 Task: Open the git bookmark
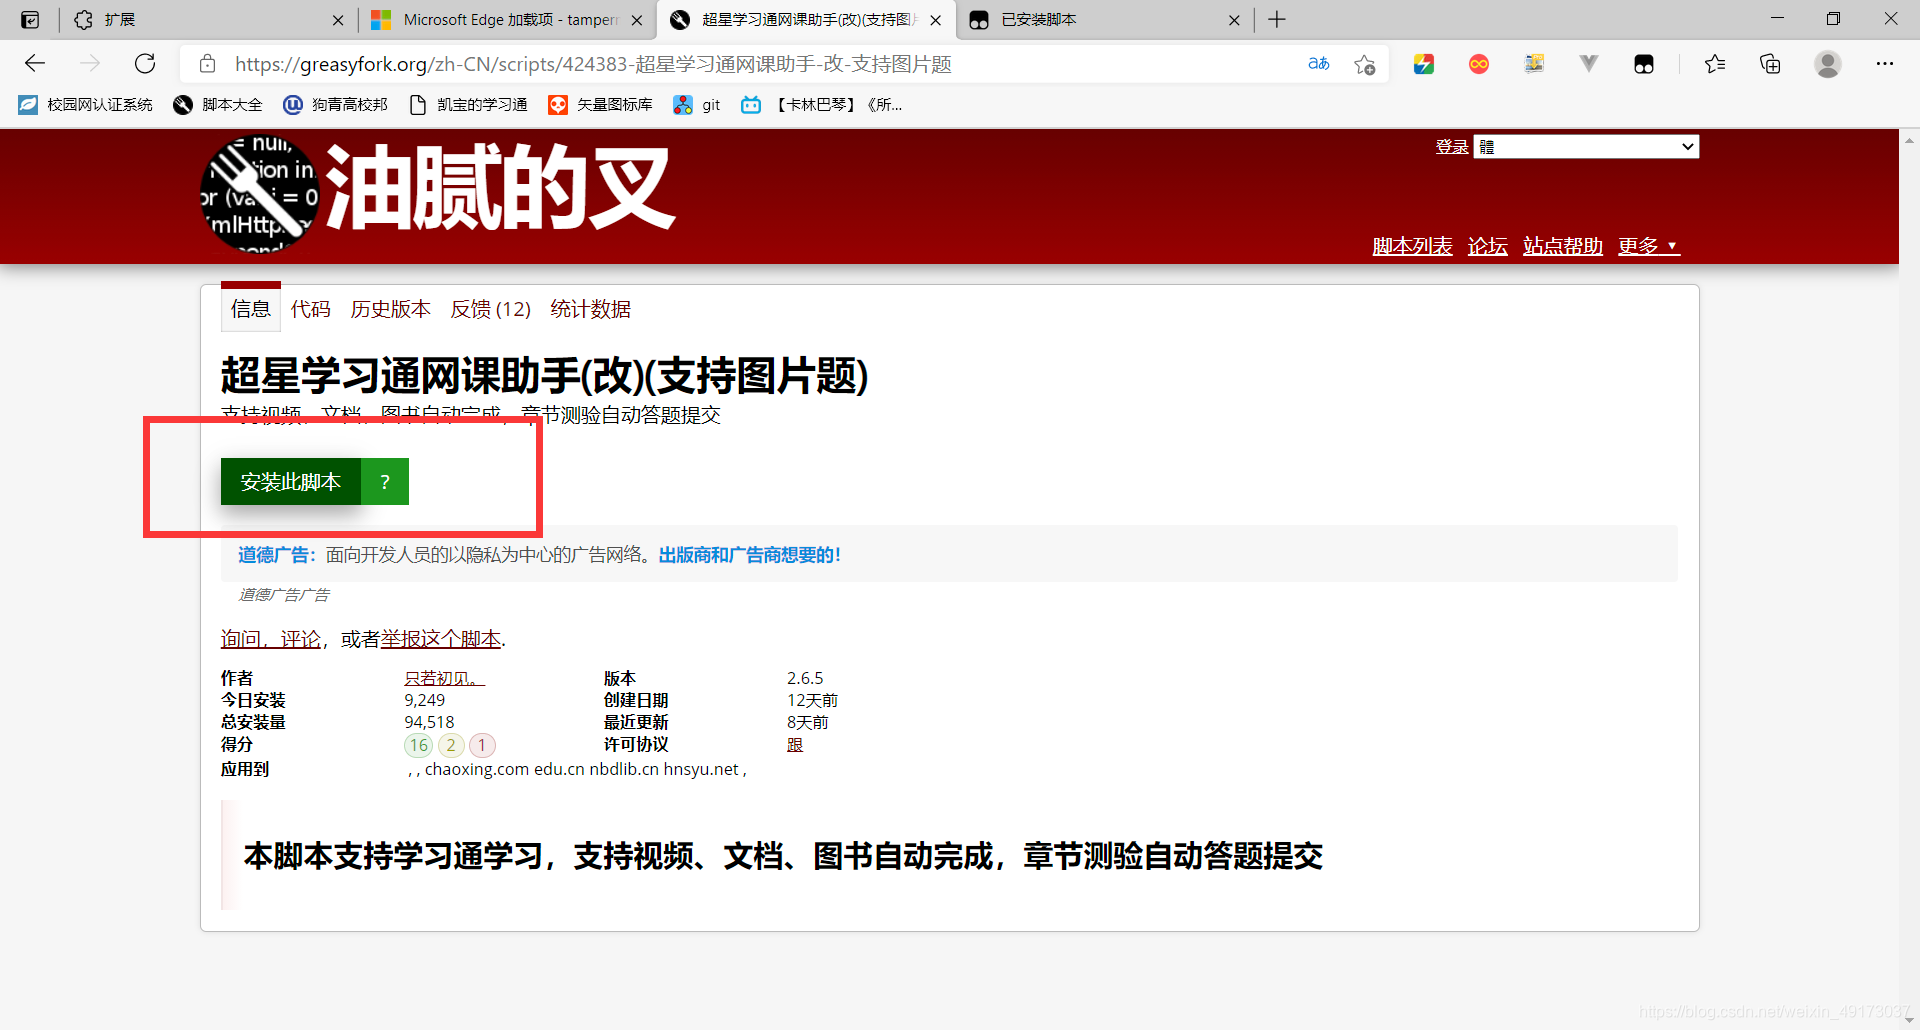tap(697, 105)
